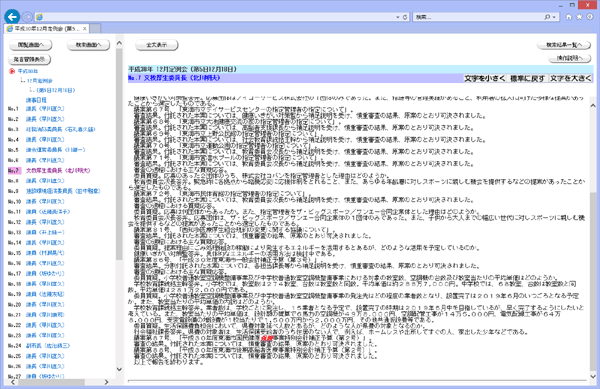The height and width of the screenshot is (389, 600).
Task: Close the 平成30年12月定例会 browser tab
Action: [x=85, y=29]
